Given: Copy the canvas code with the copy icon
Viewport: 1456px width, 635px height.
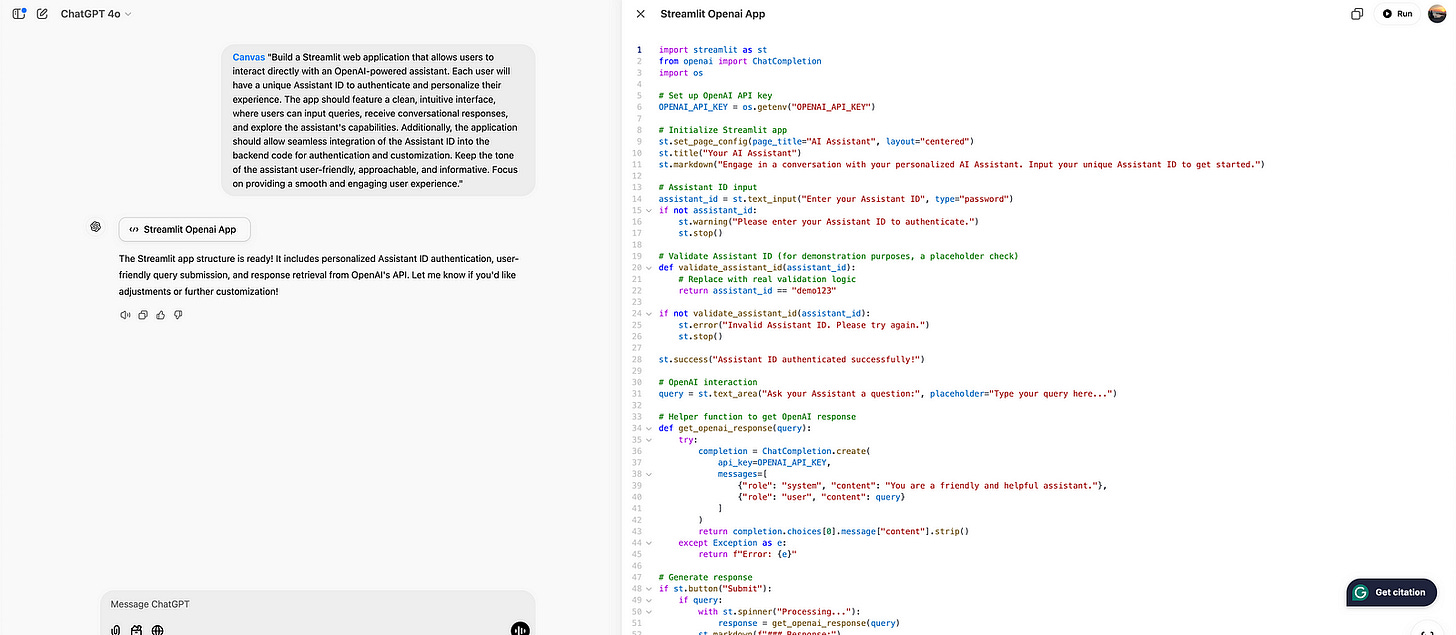Looking at the screenshot, I should [1357, 14].
